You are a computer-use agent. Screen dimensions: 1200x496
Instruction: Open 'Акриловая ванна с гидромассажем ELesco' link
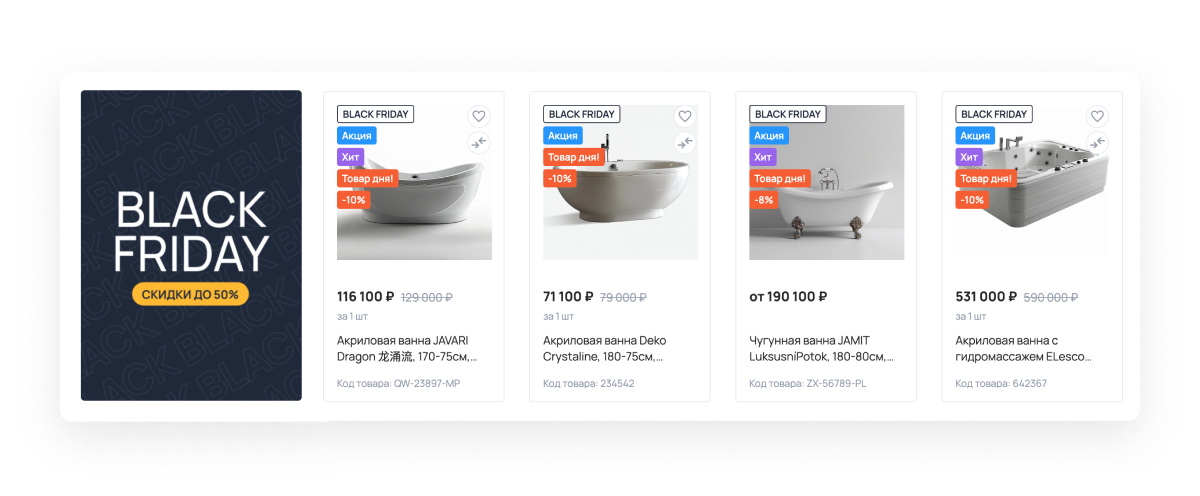pos(1024,348)
